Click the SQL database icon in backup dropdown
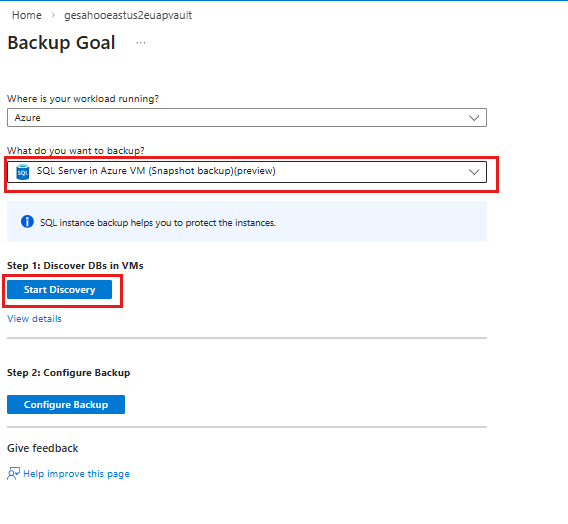The image size is (568, 524). click(x=23, y=172)
